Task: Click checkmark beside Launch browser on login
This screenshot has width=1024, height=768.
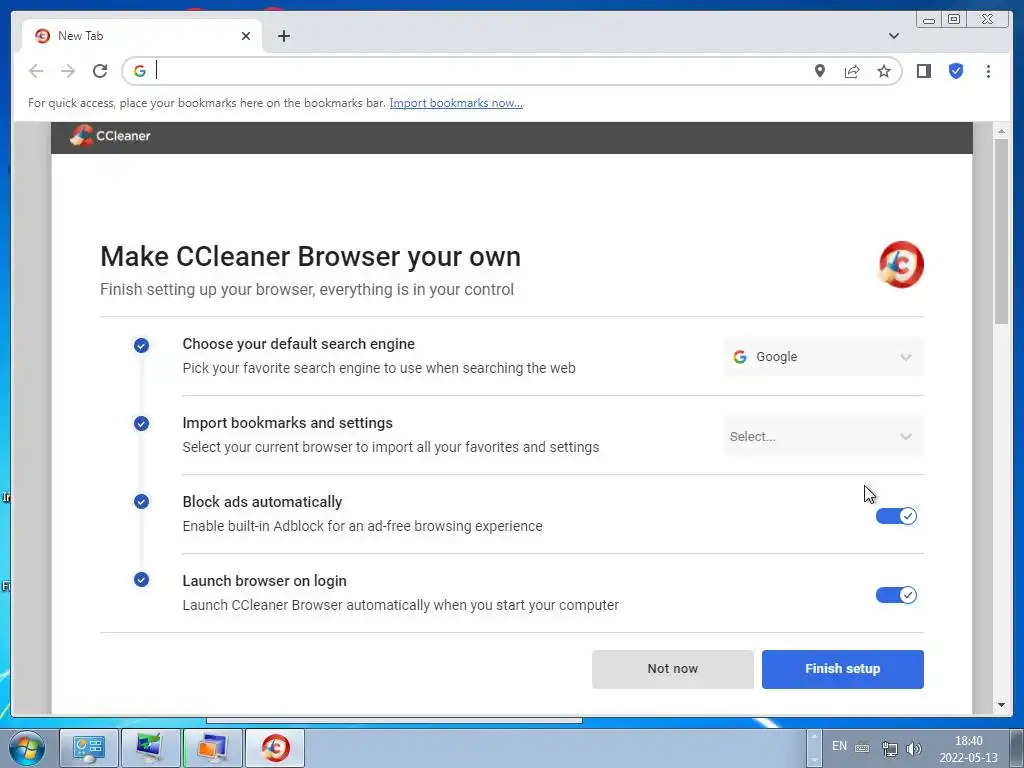Action: point(141,580)
